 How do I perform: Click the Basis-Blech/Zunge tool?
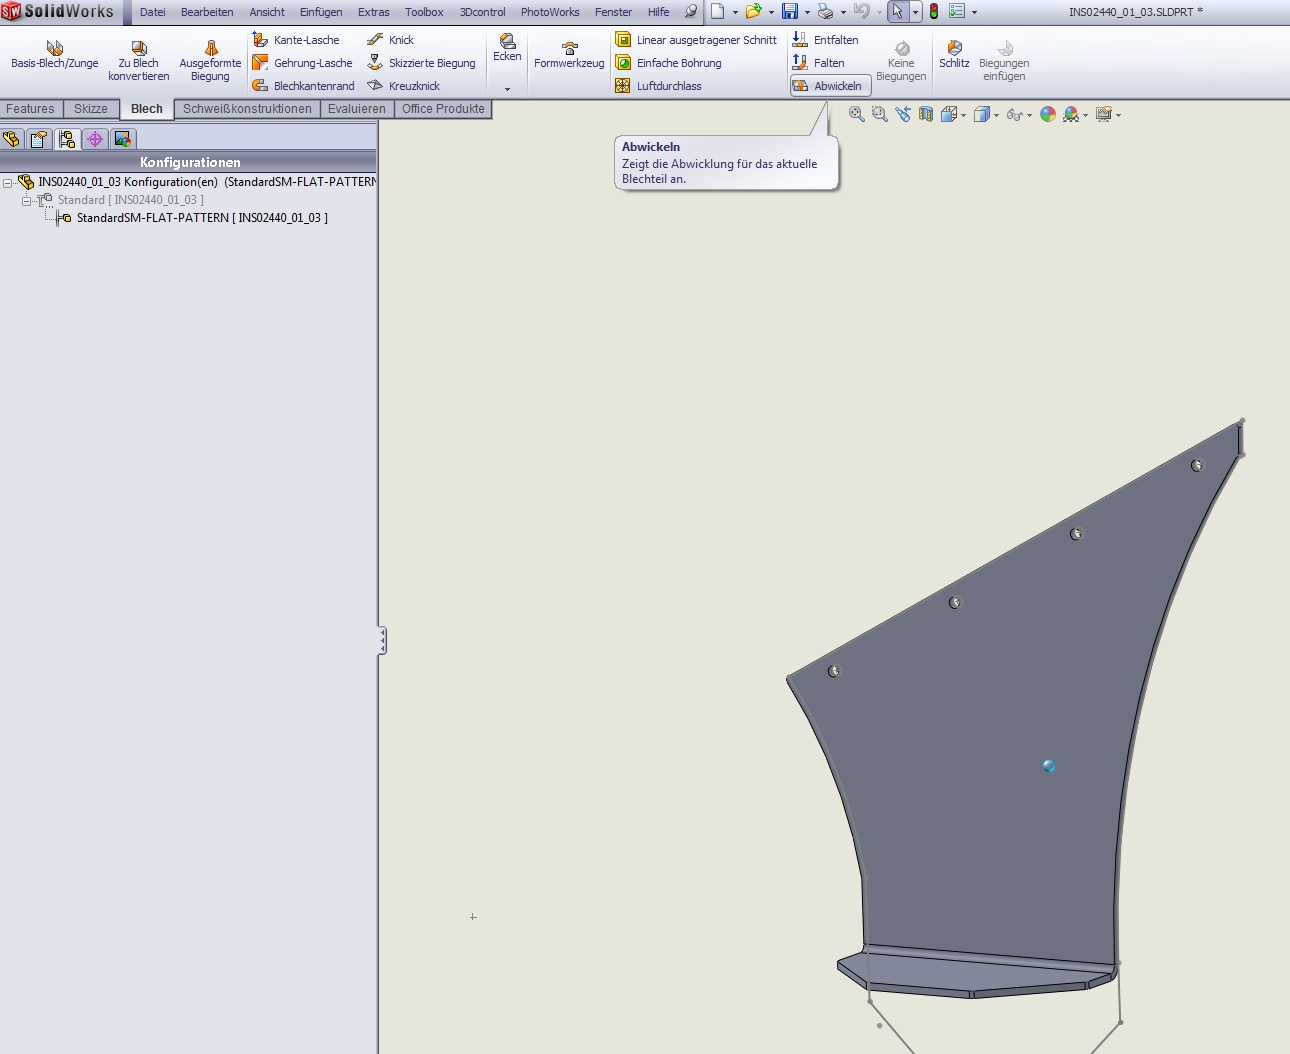click(x=54, y=54)
